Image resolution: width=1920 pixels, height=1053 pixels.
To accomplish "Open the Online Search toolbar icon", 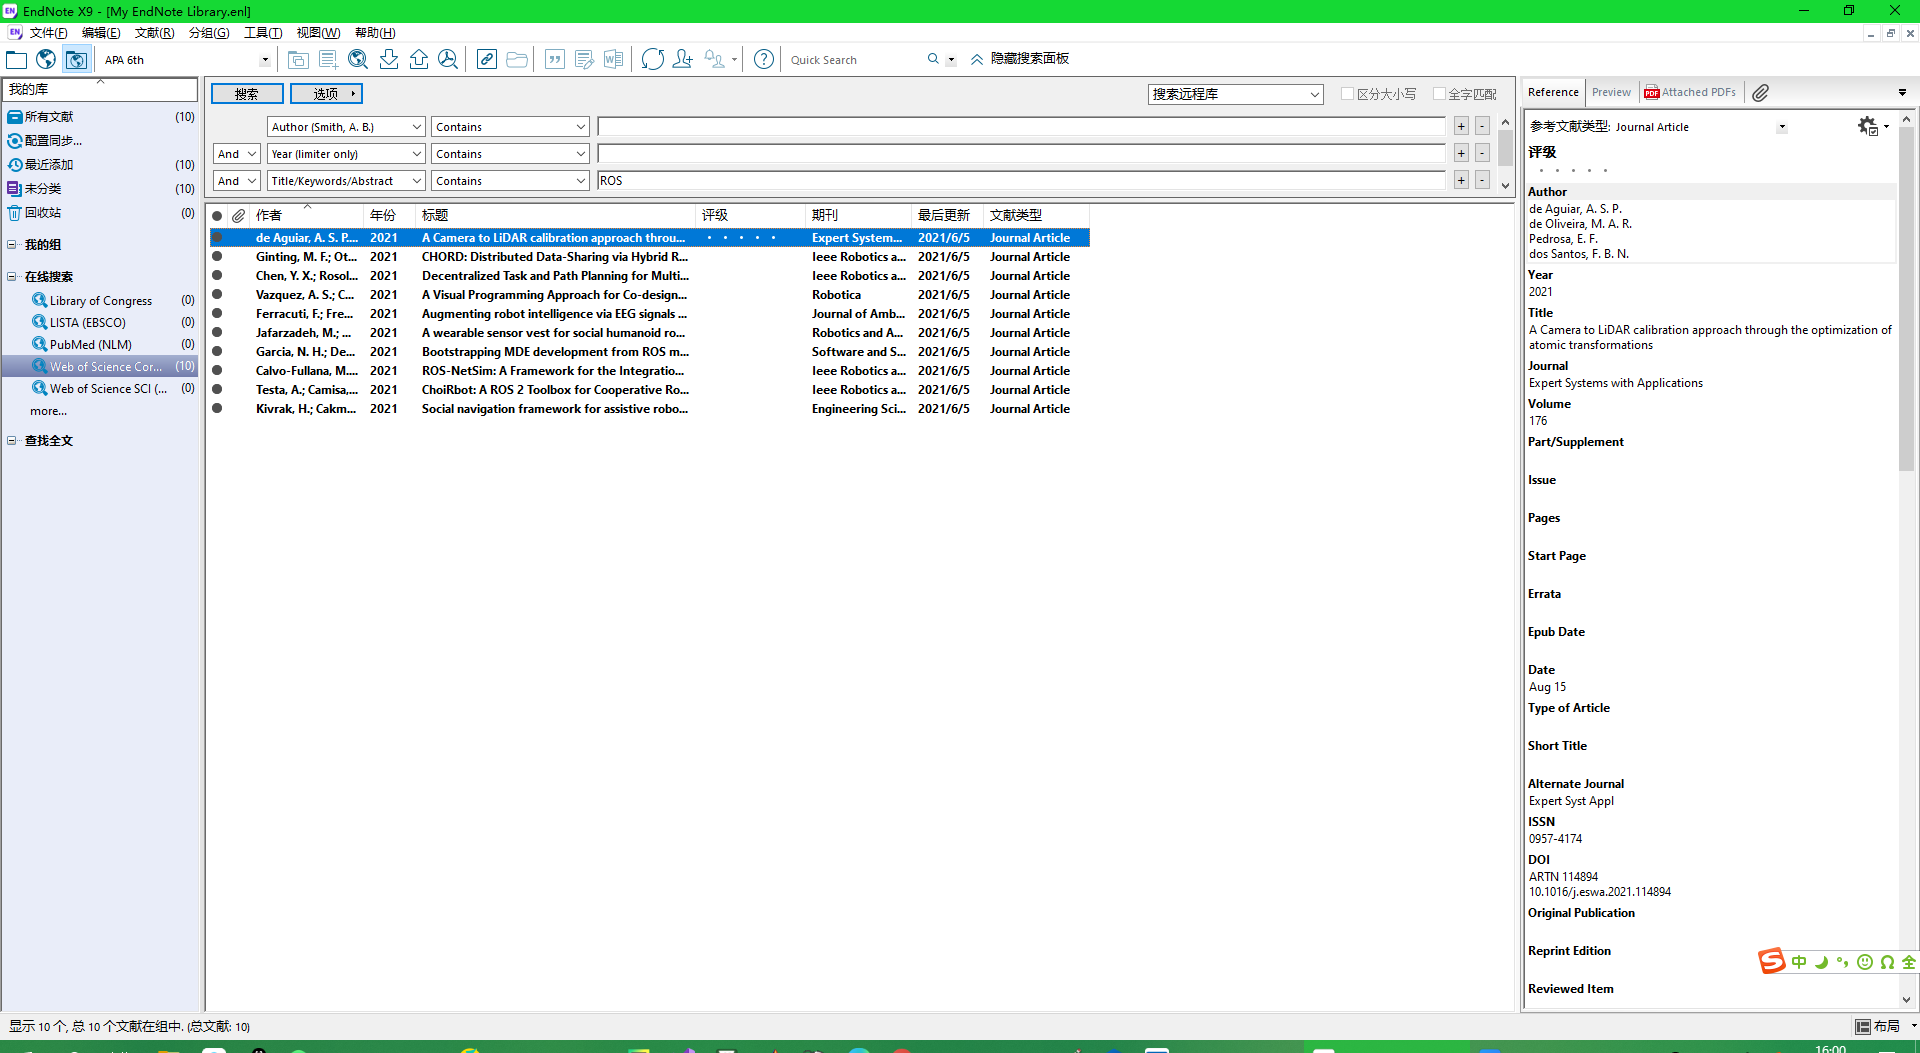I will click(x=358, y=60).
